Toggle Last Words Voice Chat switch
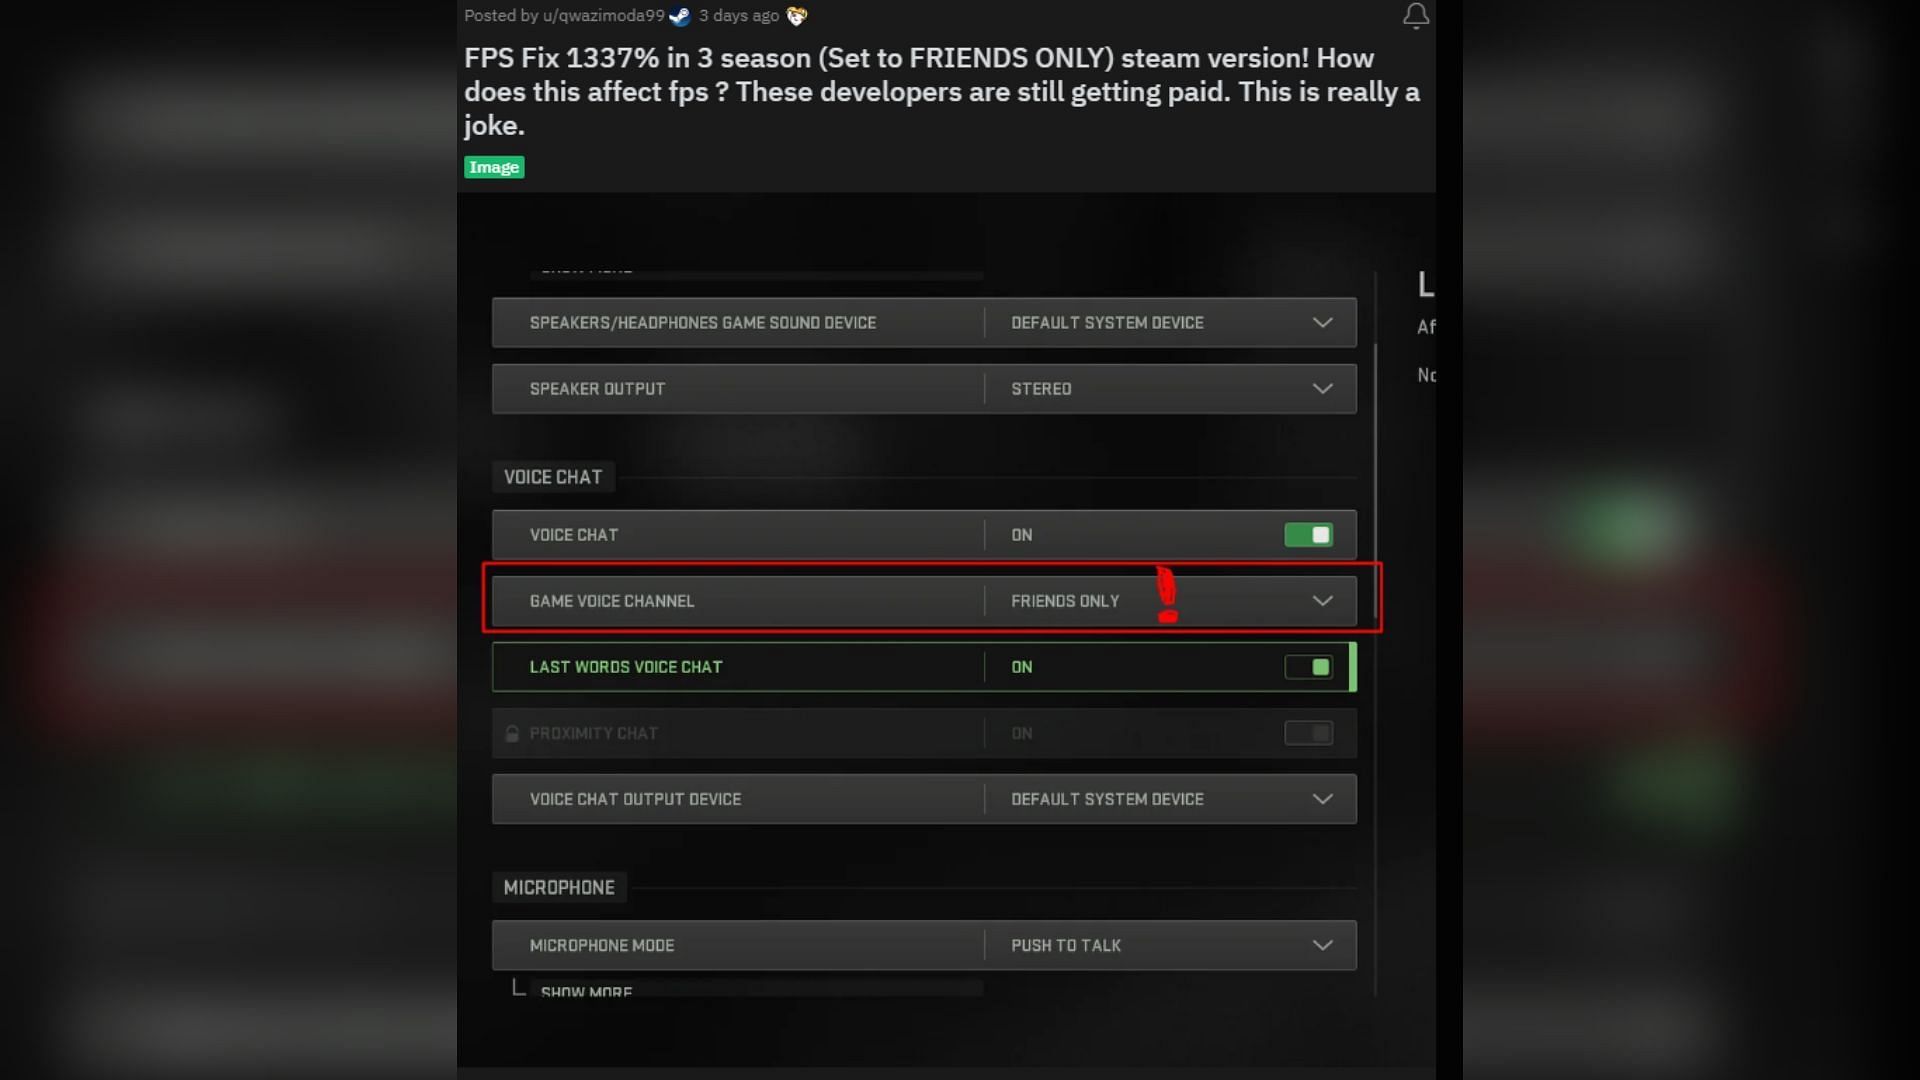Screen dimensions: 1920x1080 [1308, 667]
